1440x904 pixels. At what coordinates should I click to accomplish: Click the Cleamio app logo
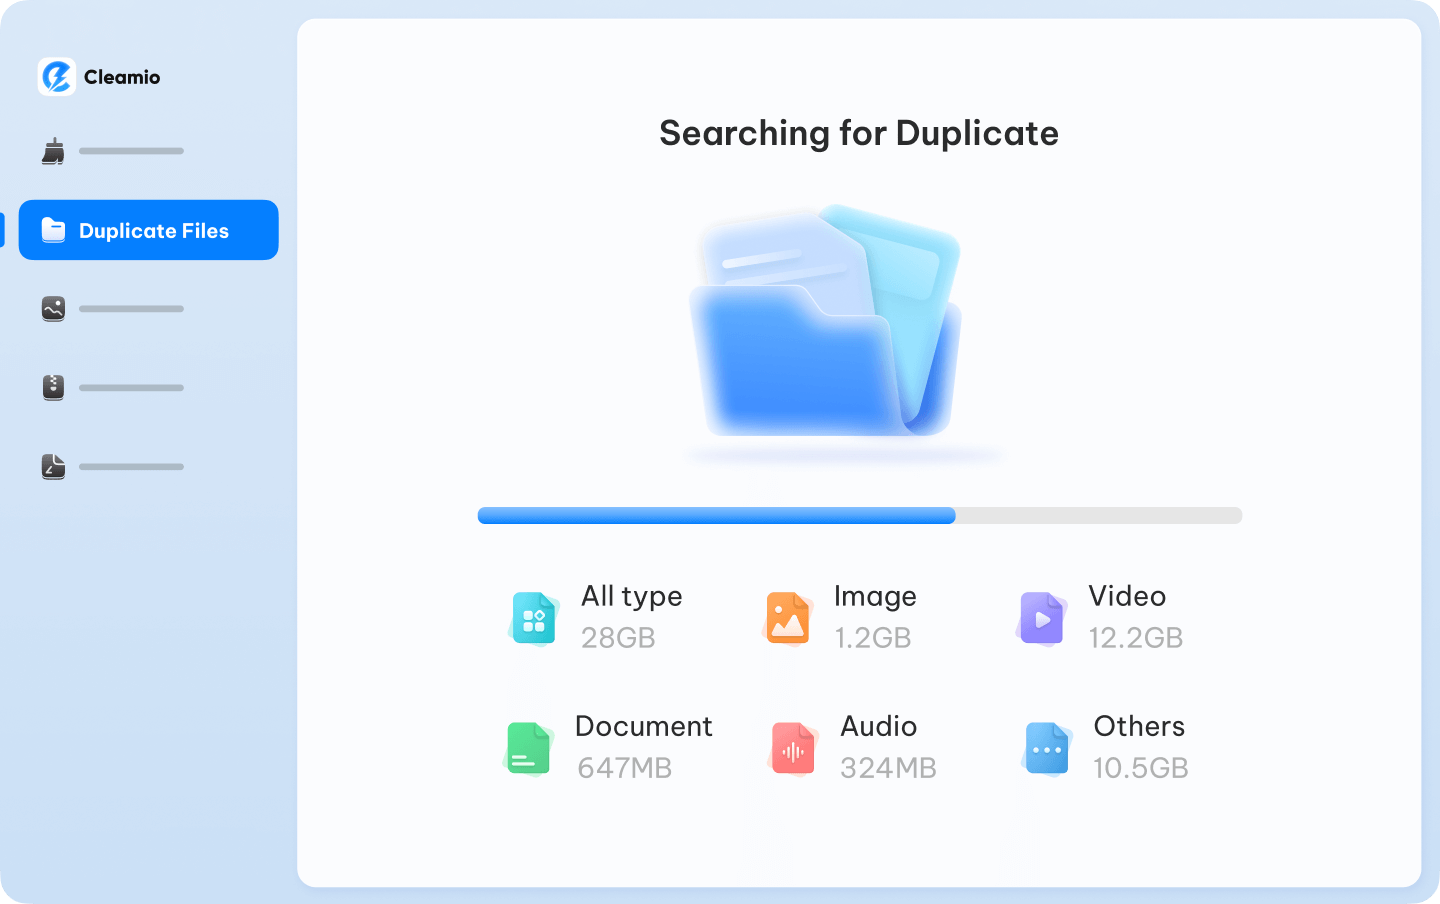coord(57,76)
